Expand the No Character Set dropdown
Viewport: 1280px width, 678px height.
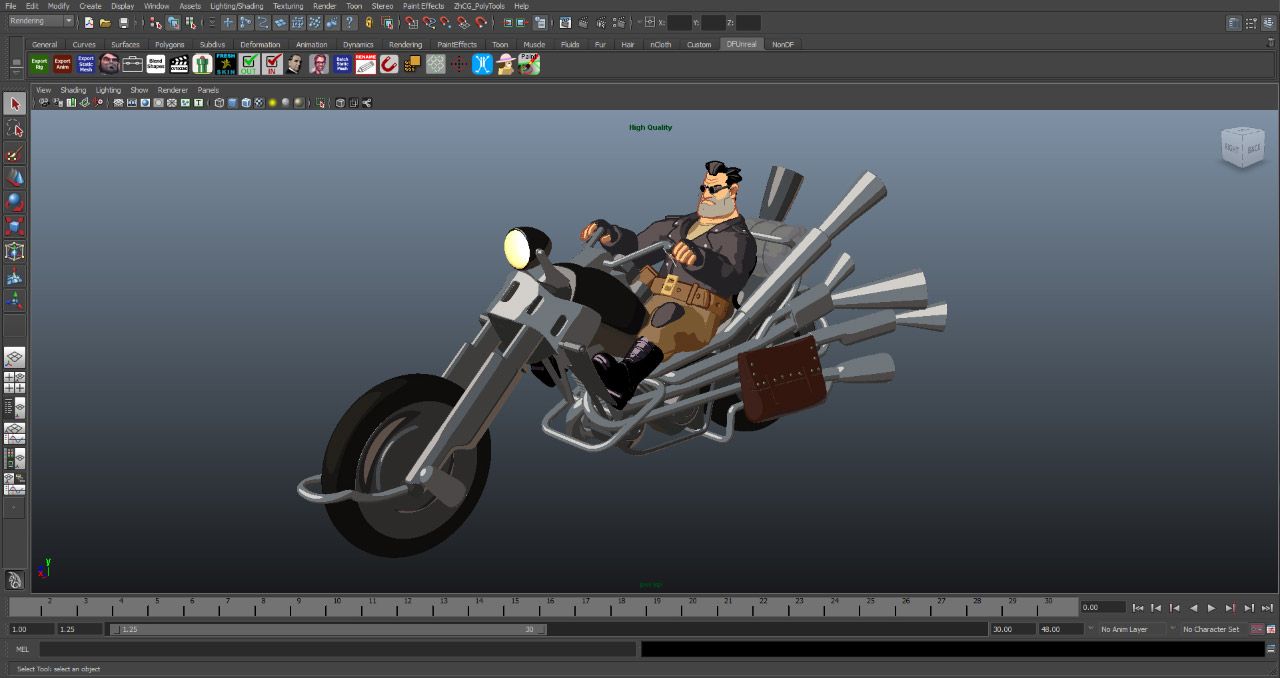click(x=1211, y=629)
